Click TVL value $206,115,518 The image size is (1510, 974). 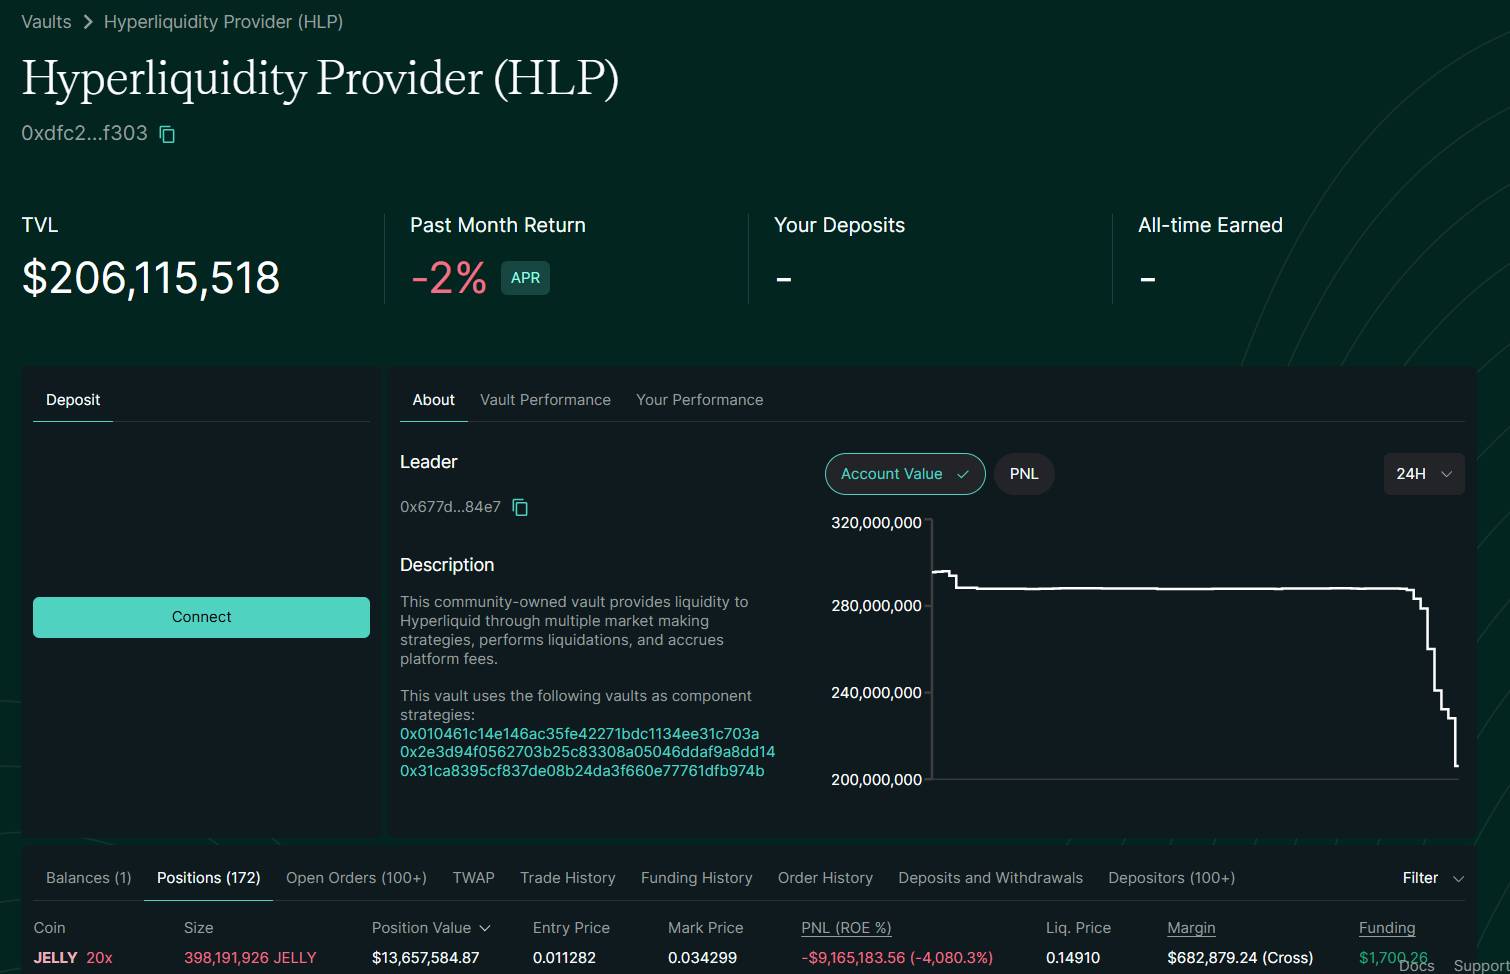click(x=151, y=278)
